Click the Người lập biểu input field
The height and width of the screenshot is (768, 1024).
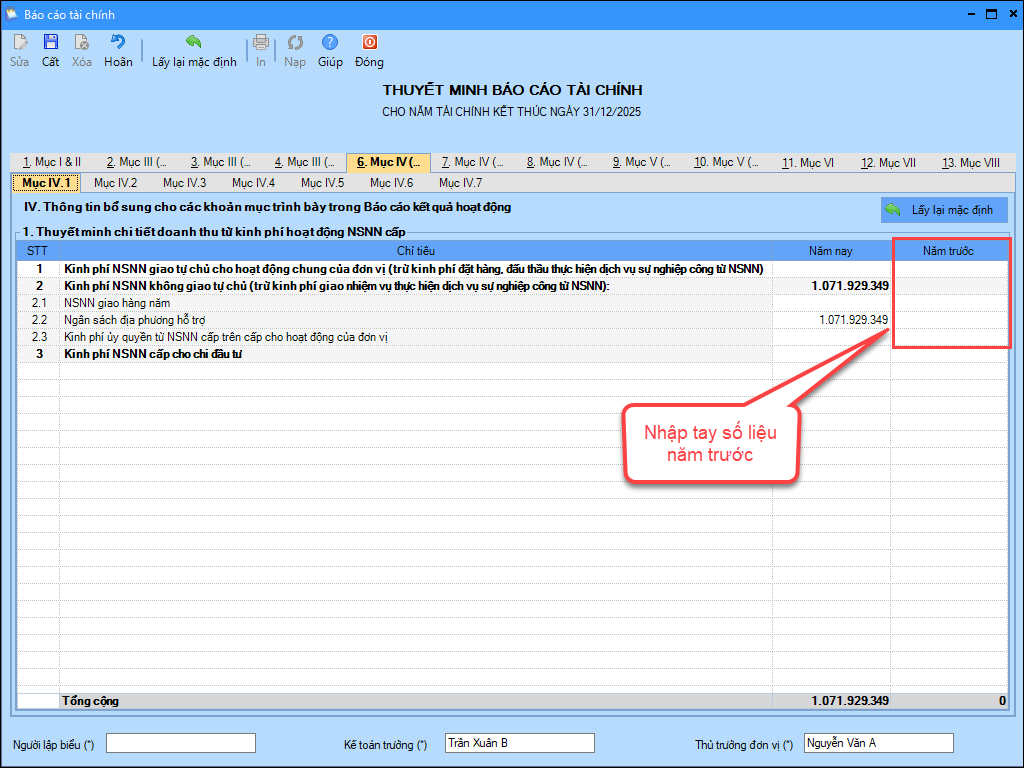(181, 743)
